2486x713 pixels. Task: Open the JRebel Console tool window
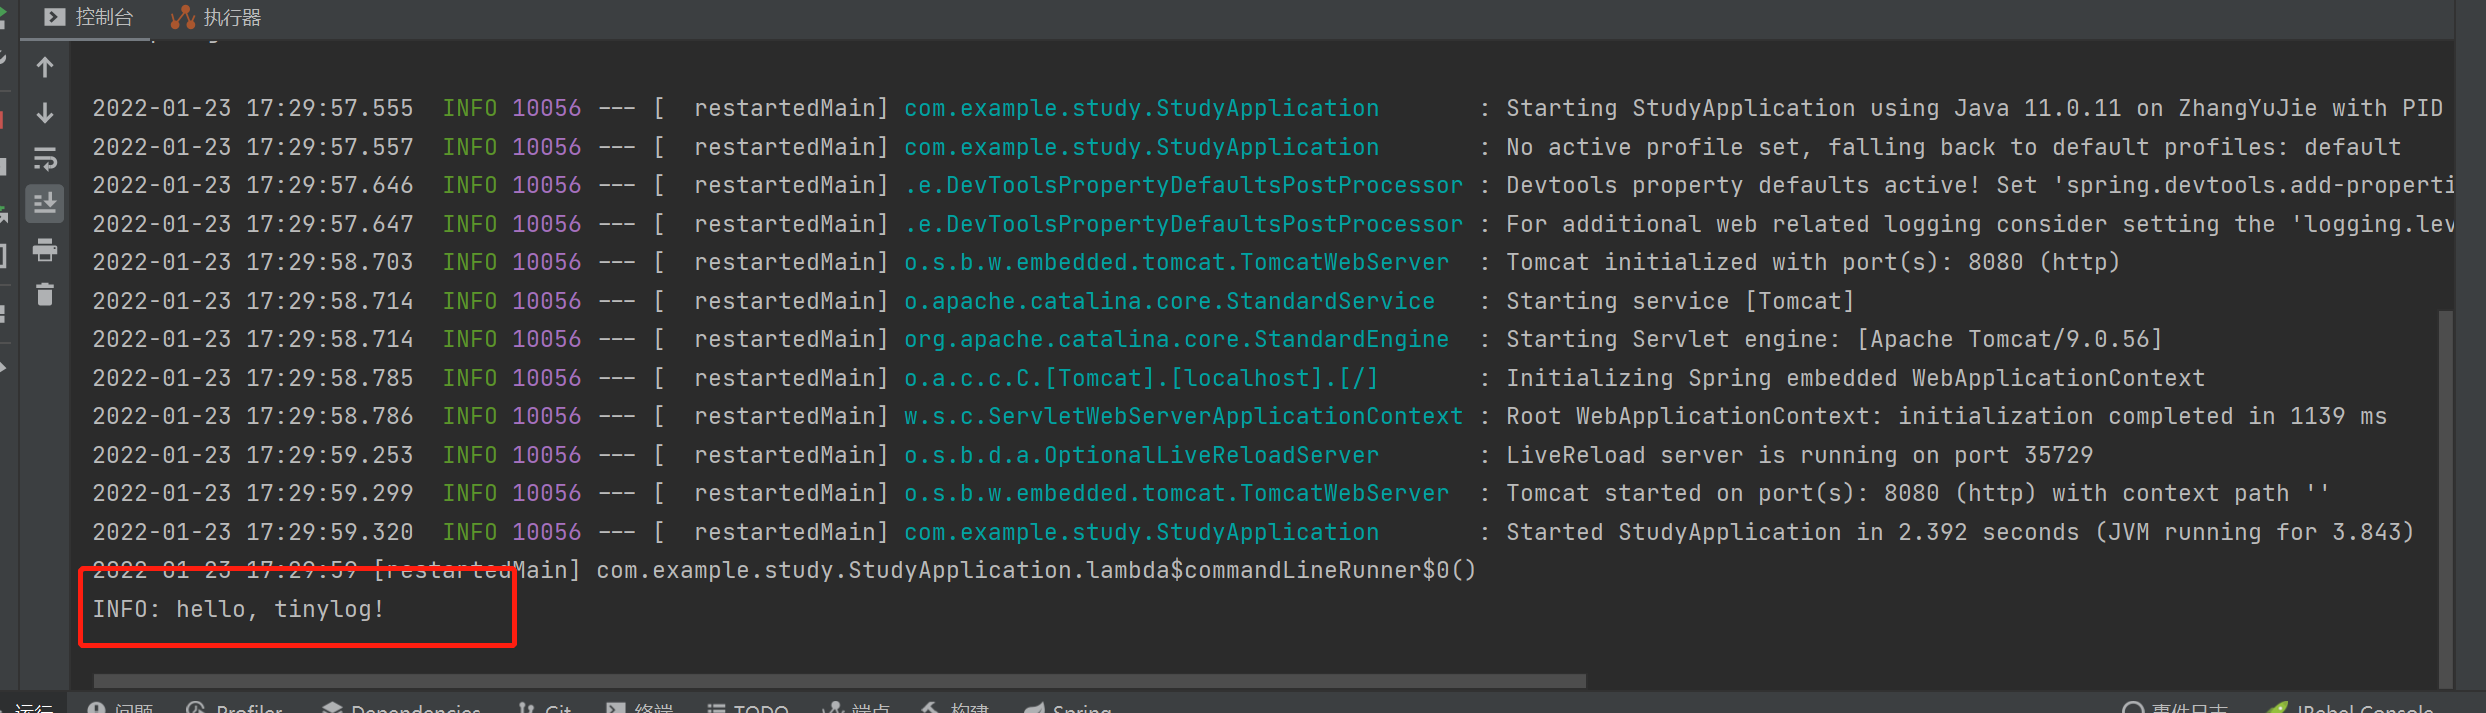(x=2352, y=708)
